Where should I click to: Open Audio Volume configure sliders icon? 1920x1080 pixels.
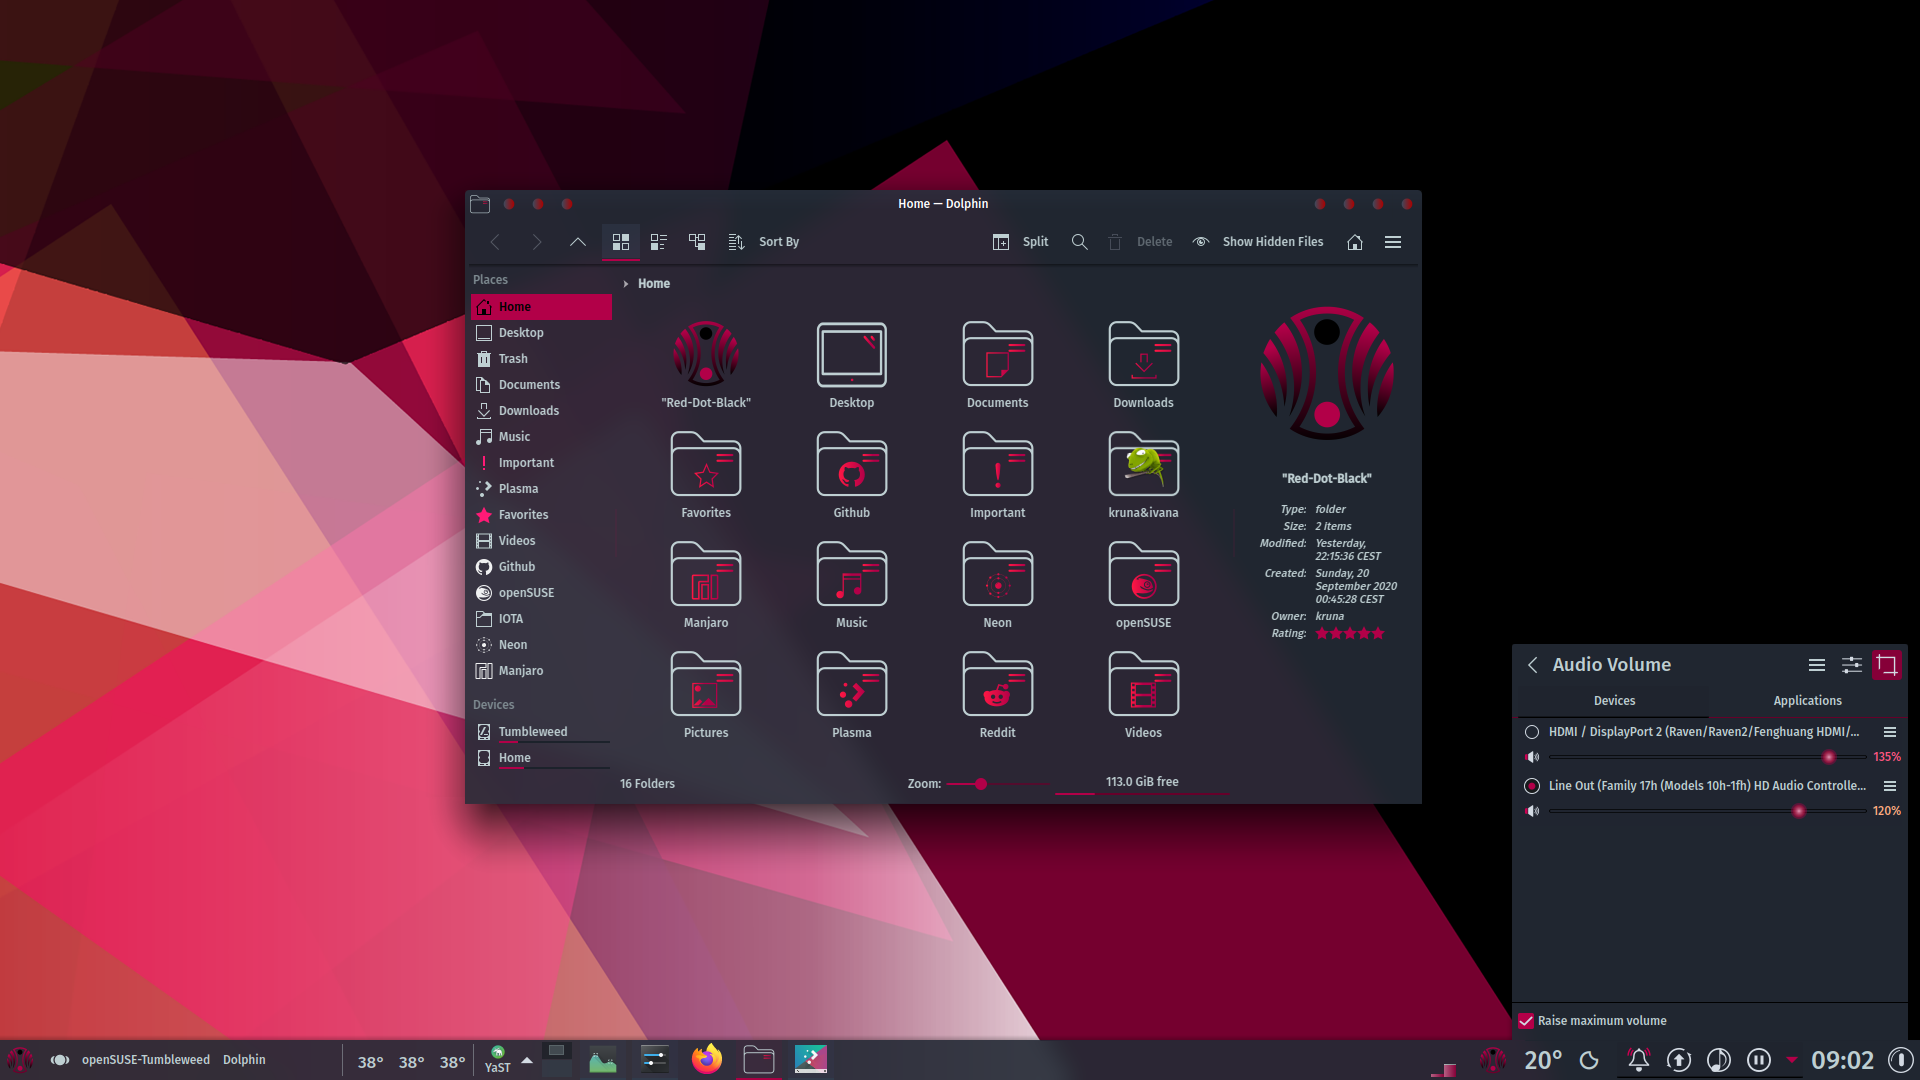1852,665
